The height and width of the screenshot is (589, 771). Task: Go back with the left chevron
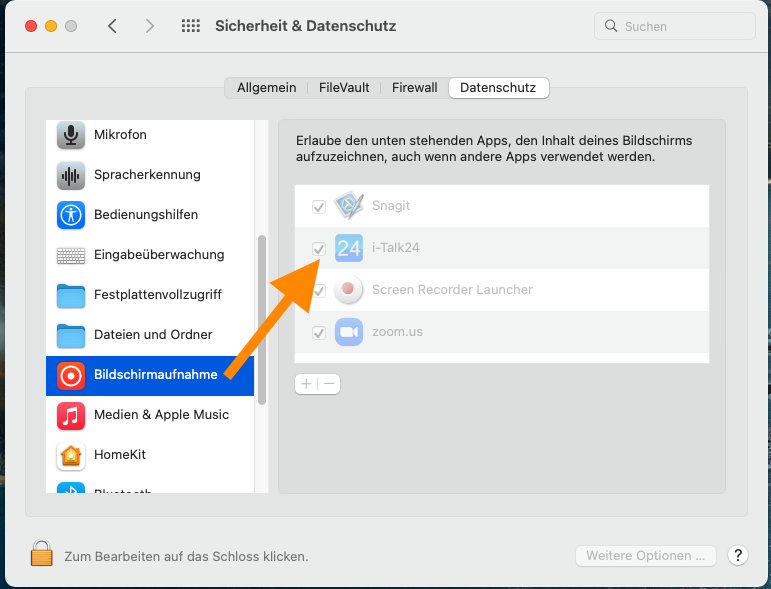[x=113, y=26]
